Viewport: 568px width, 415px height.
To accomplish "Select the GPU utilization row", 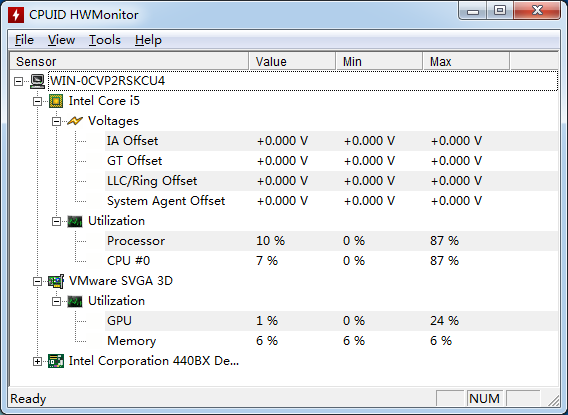I will [331, 321].
